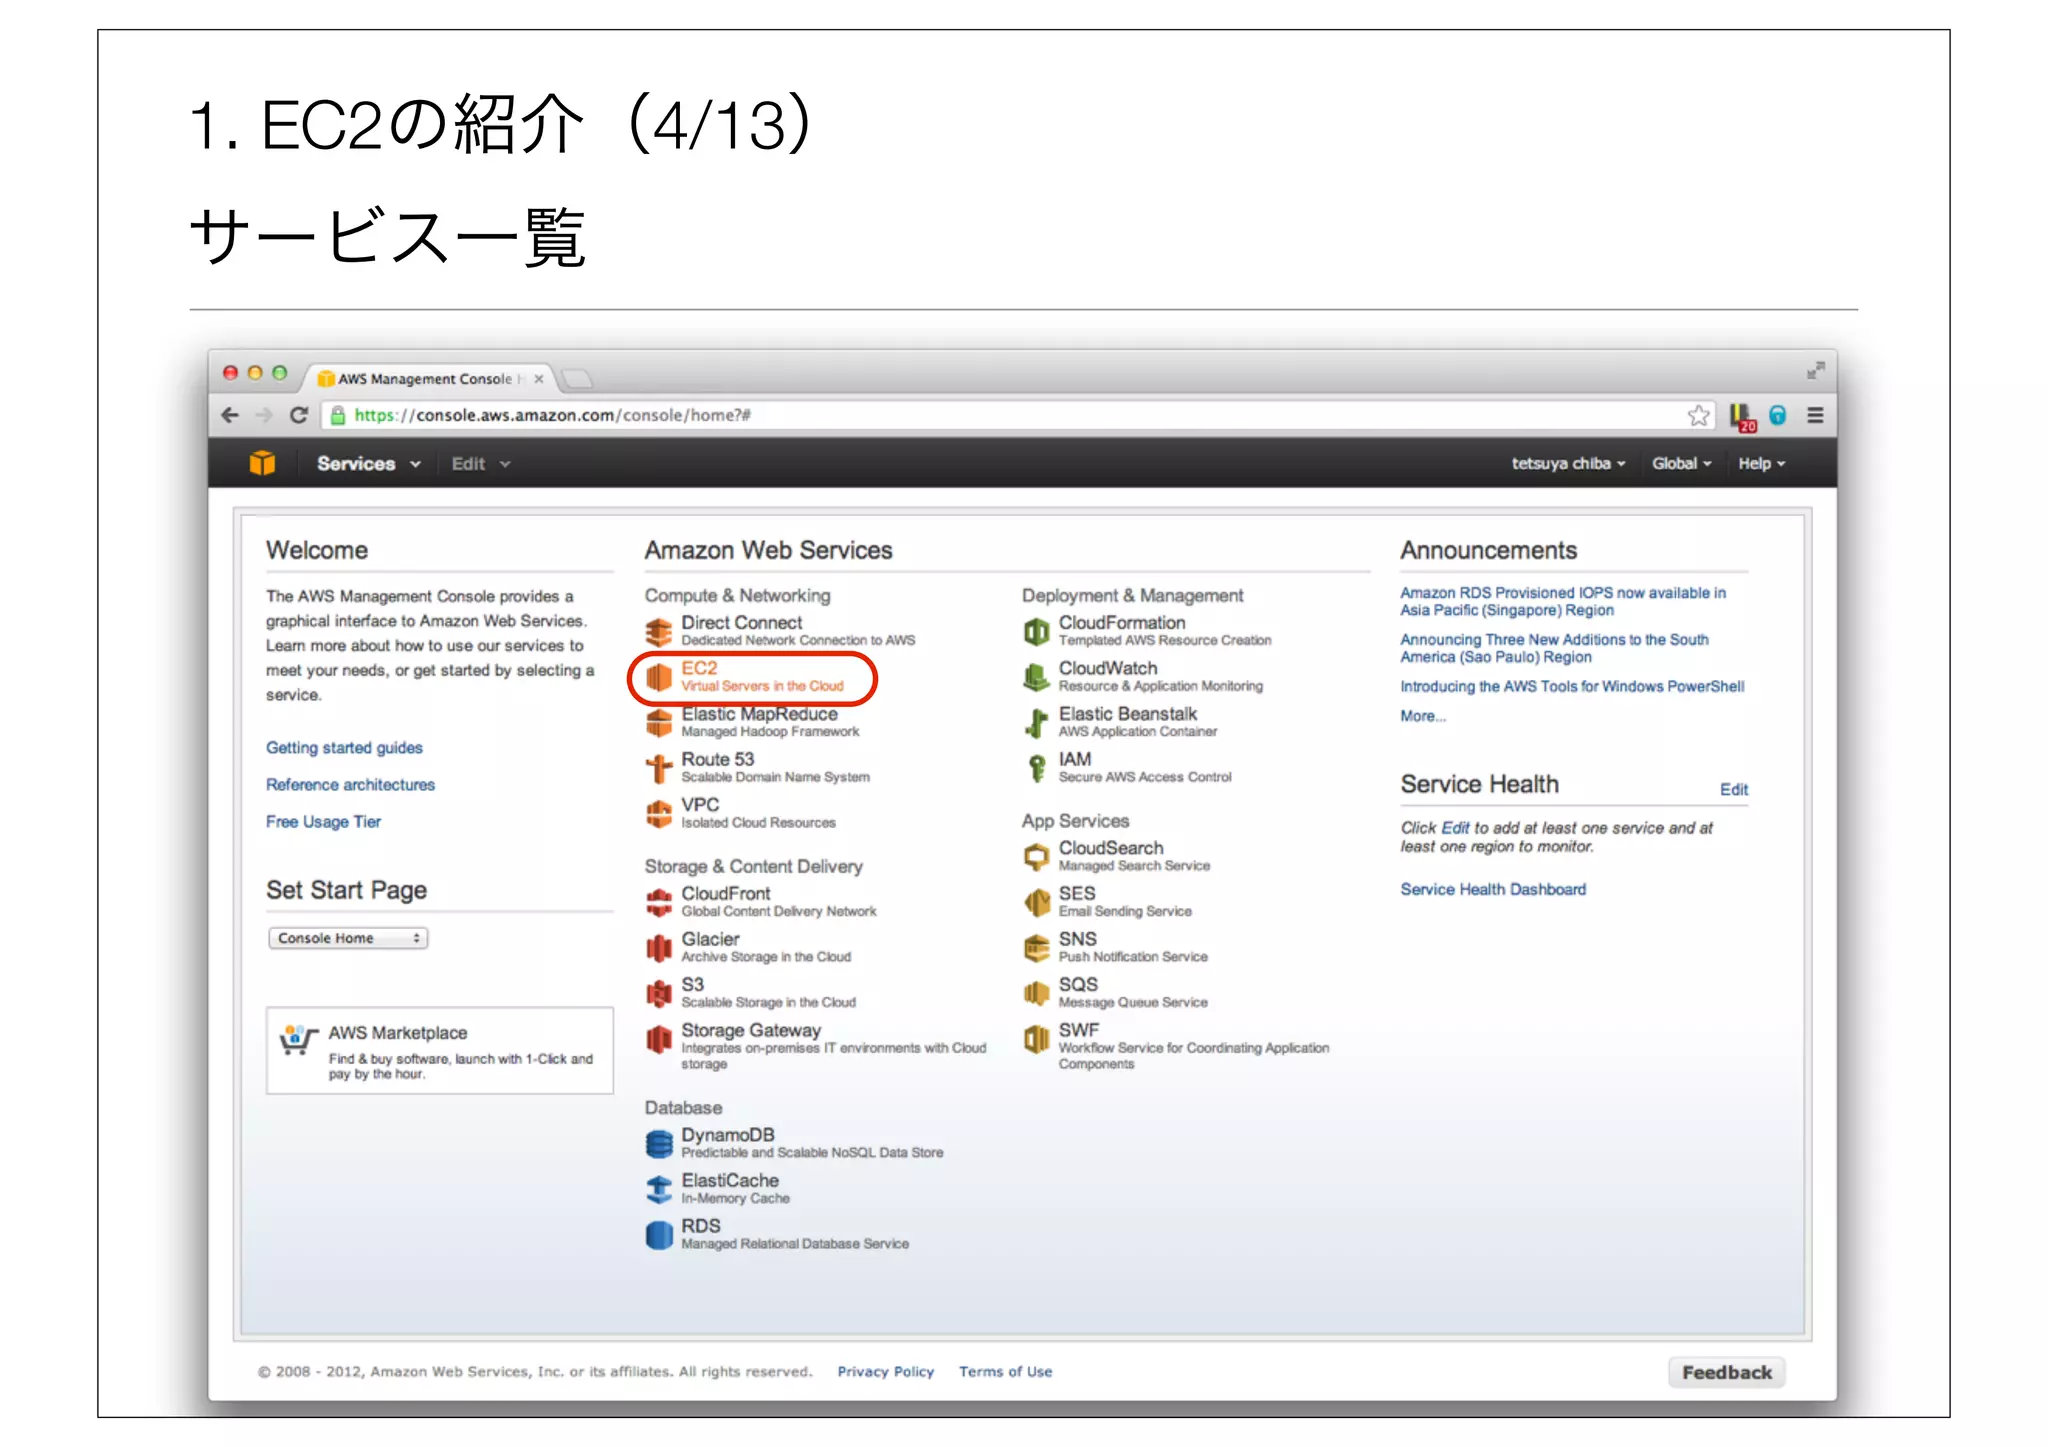Open the Reference architectures link
The width and height of the screenshot is (2048, 1447).
(x=350, y=785)
